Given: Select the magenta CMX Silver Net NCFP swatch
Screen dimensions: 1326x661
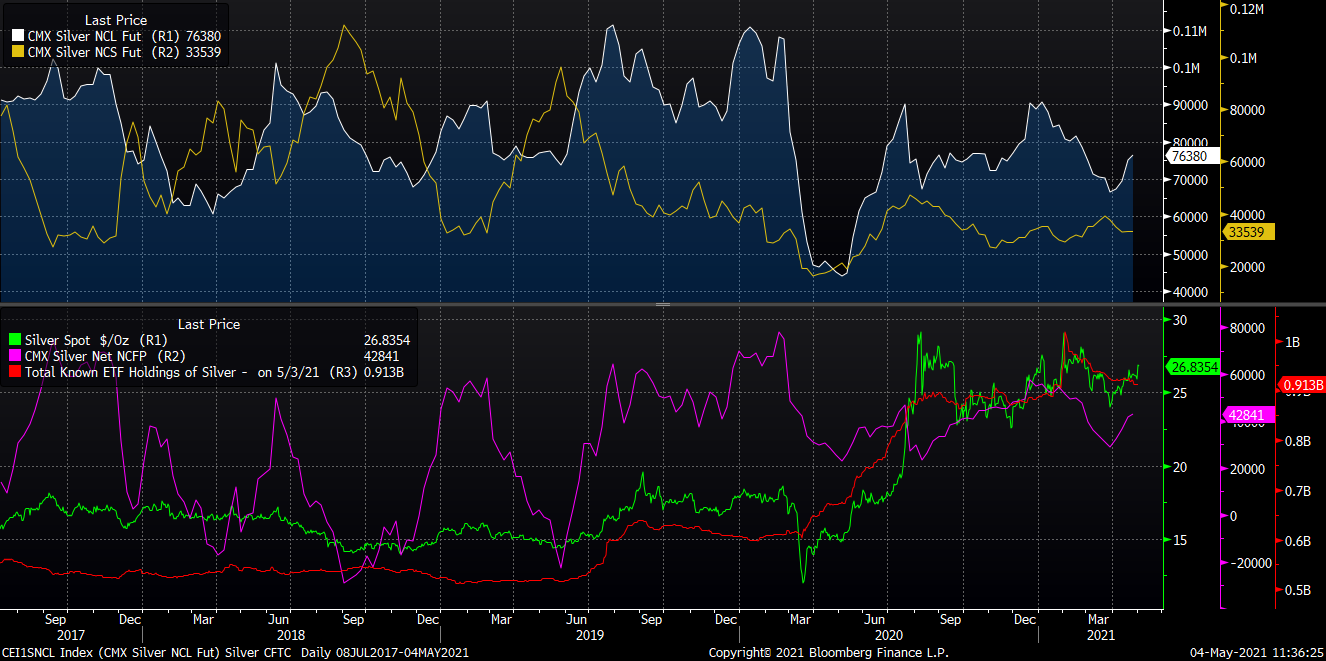Looking at the screenshot, I should 12,356.
